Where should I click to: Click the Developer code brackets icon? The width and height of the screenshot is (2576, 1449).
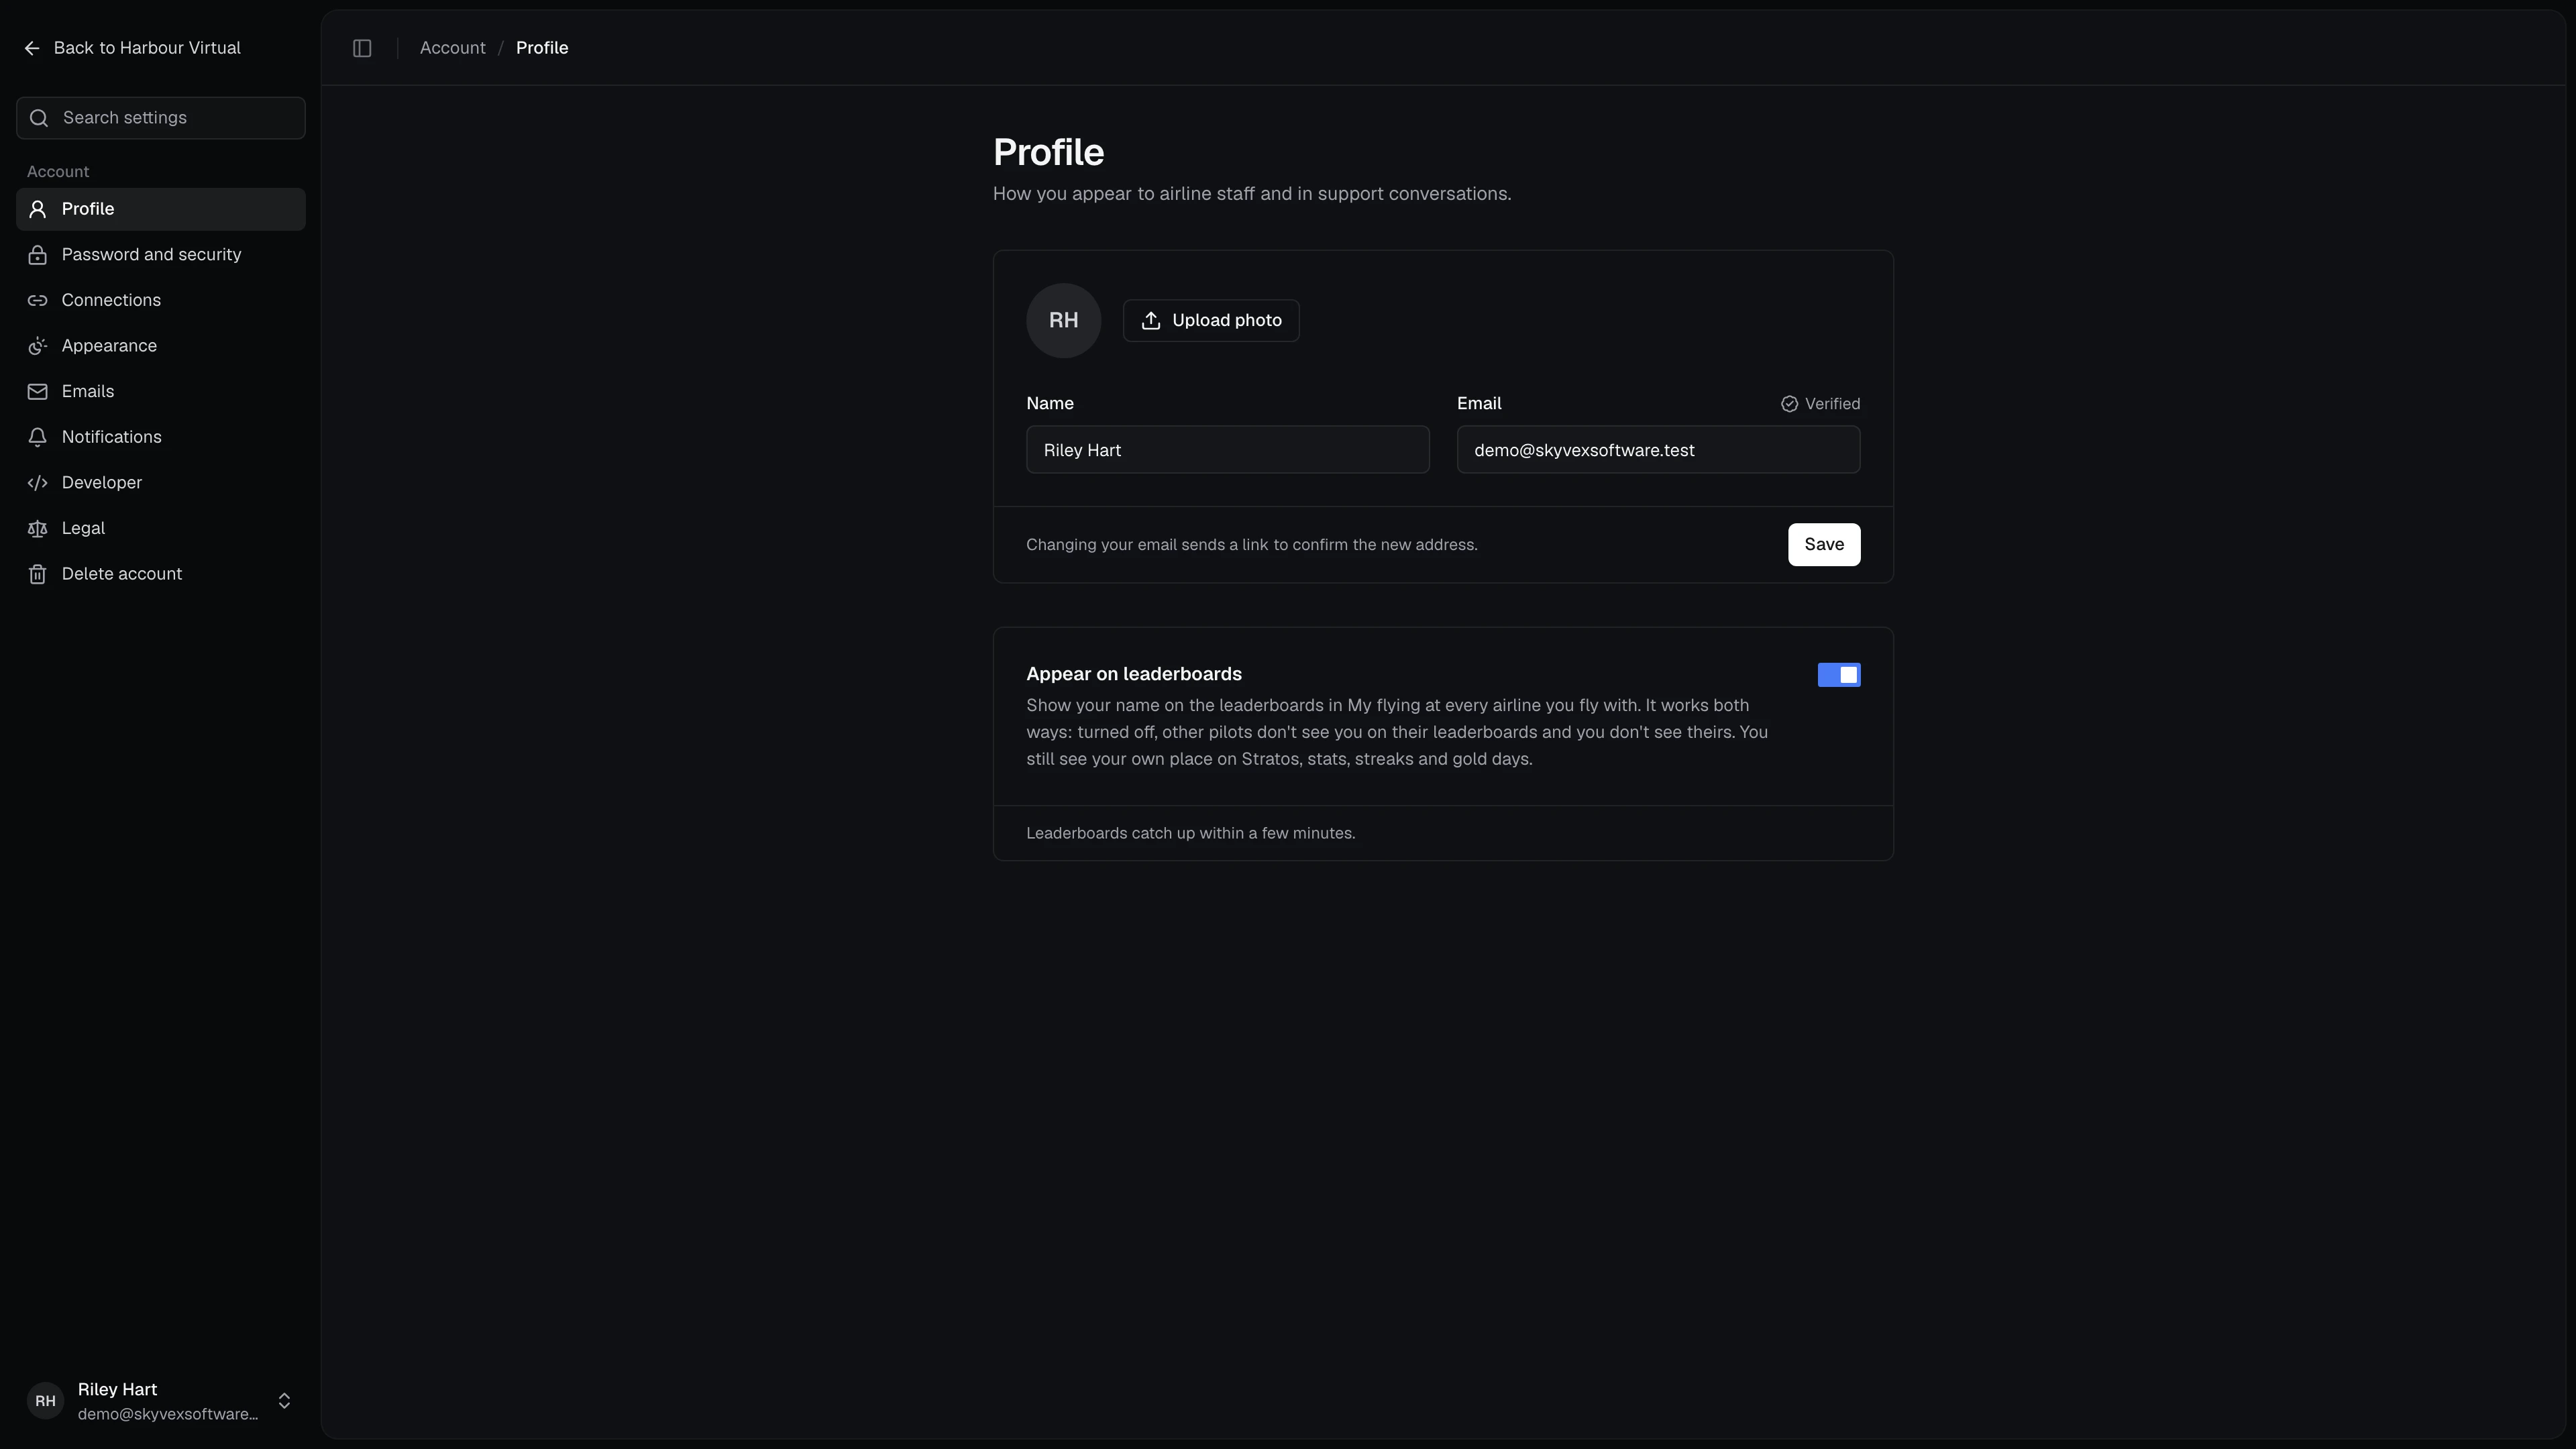tap(38, 483)
